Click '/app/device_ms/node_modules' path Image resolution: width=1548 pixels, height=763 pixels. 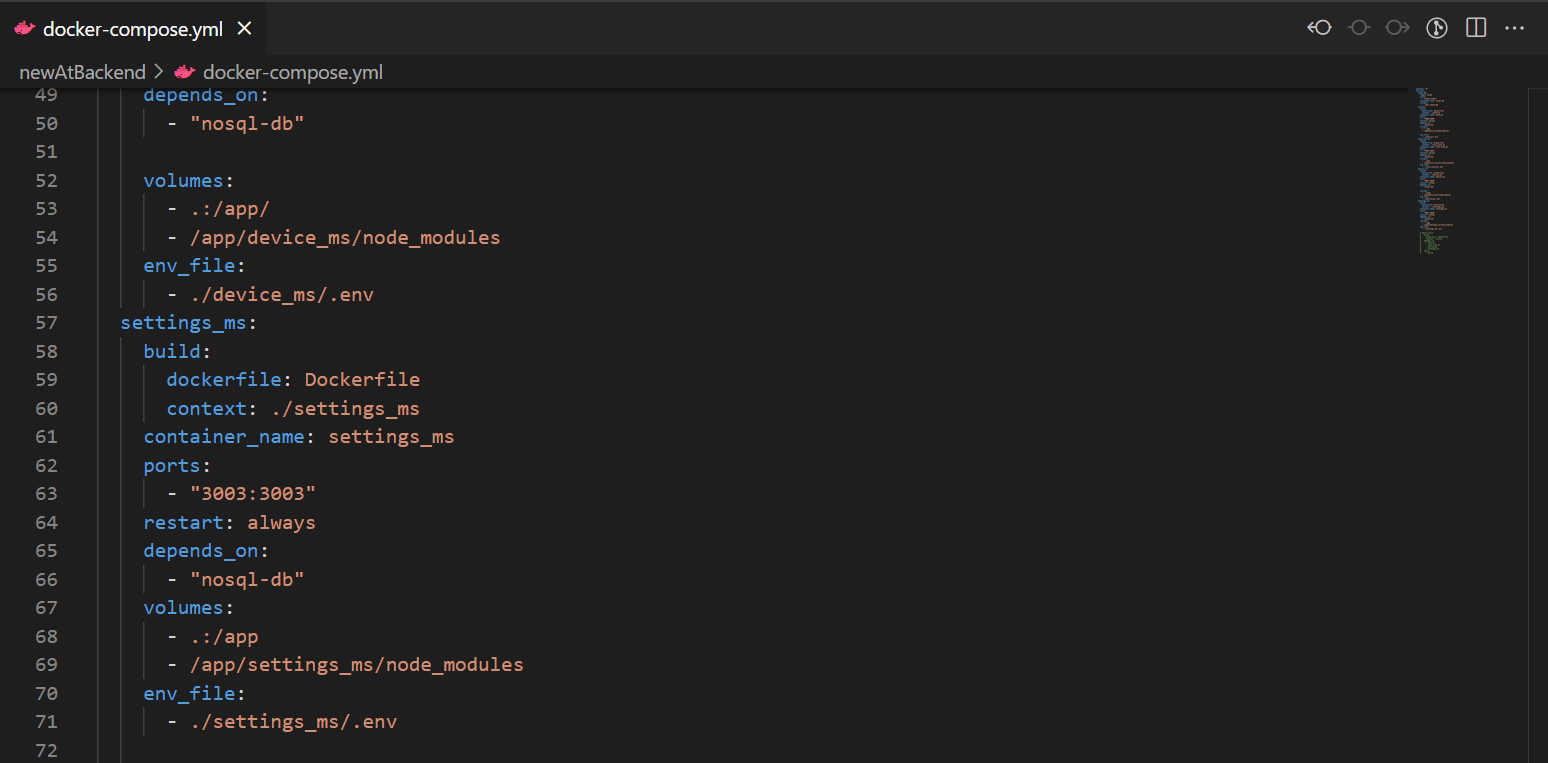(x=345, y=238)
